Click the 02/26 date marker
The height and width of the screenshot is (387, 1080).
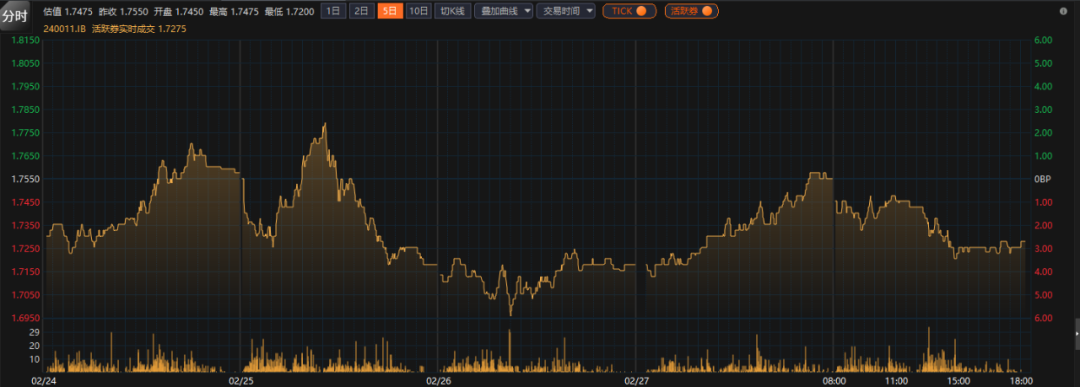439,380
